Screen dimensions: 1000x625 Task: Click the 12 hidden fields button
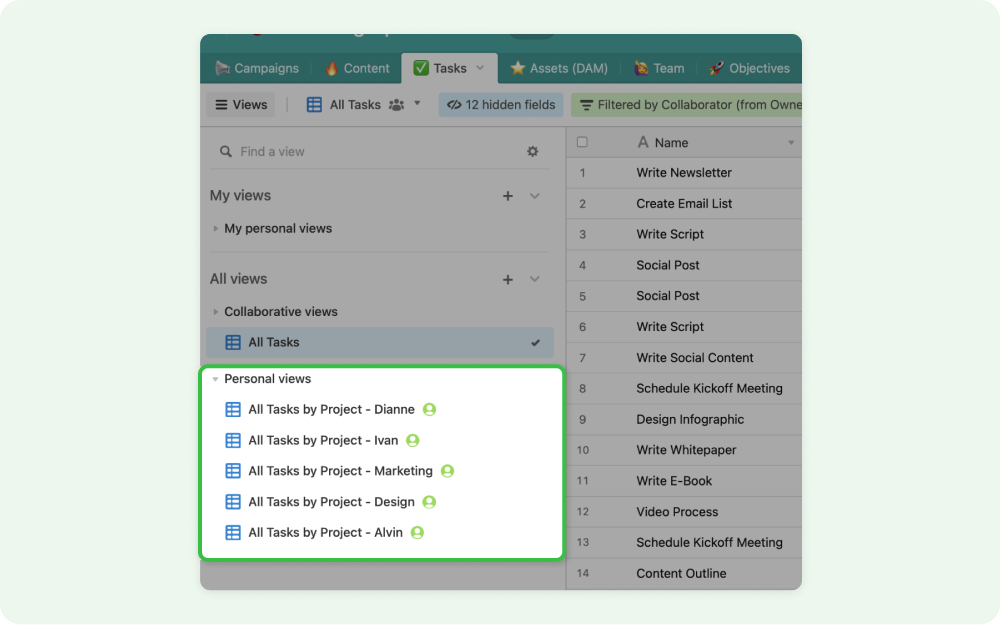[500, 104]
